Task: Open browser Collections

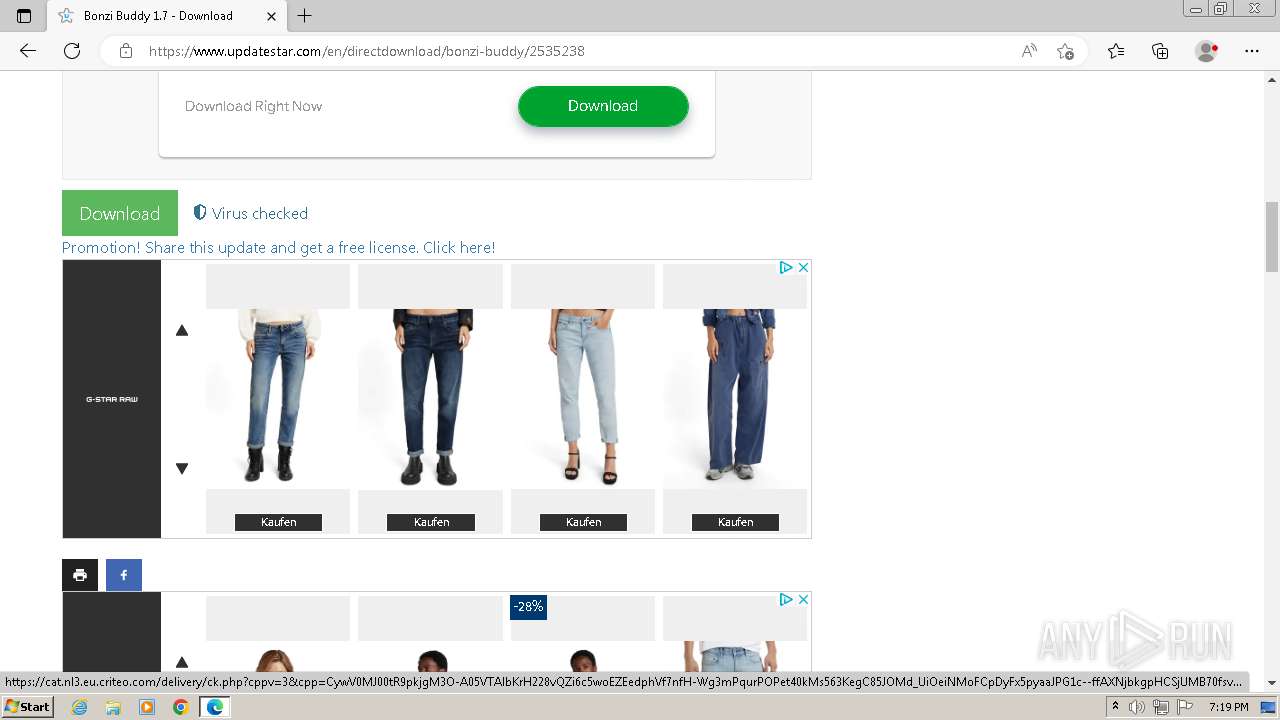Action: (x=1160, y=51)
